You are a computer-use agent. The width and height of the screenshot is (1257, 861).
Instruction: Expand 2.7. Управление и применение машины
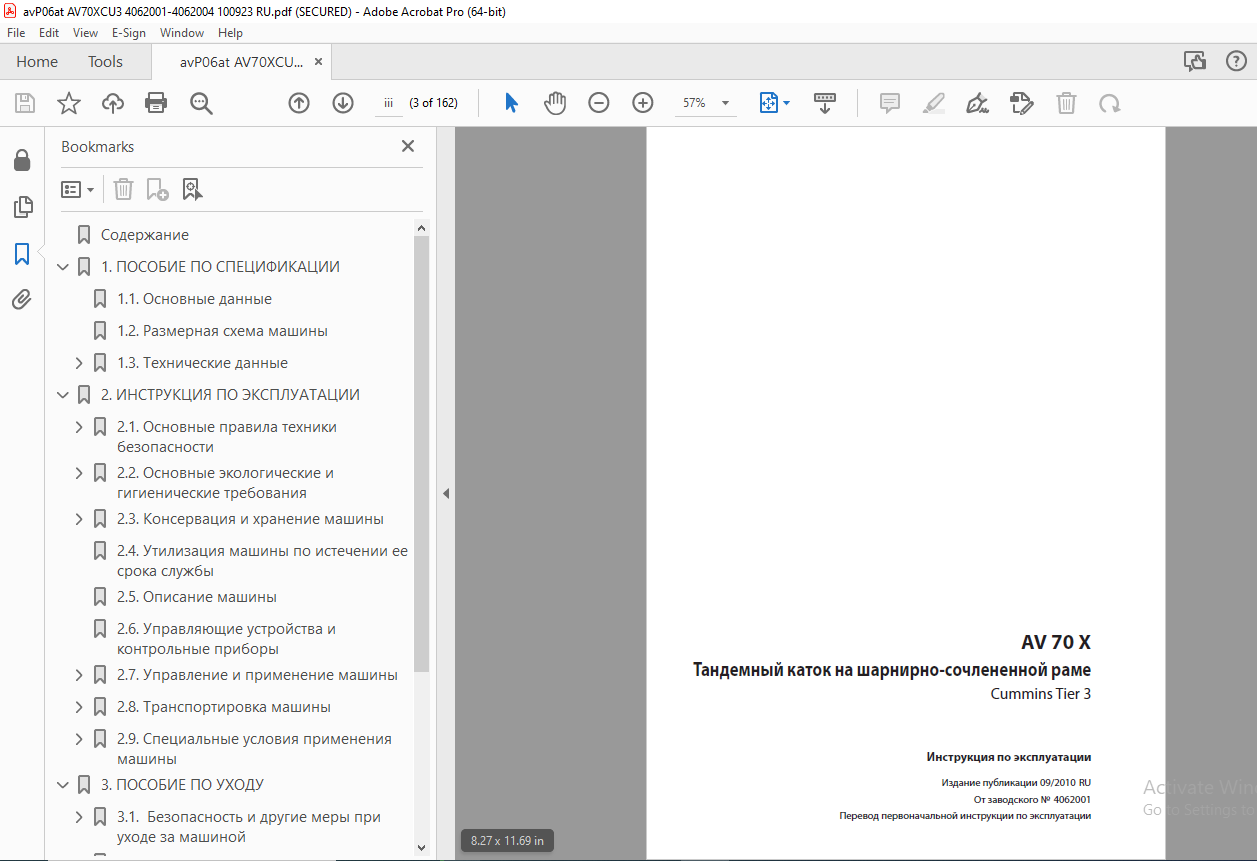click(x=79, y=675)
